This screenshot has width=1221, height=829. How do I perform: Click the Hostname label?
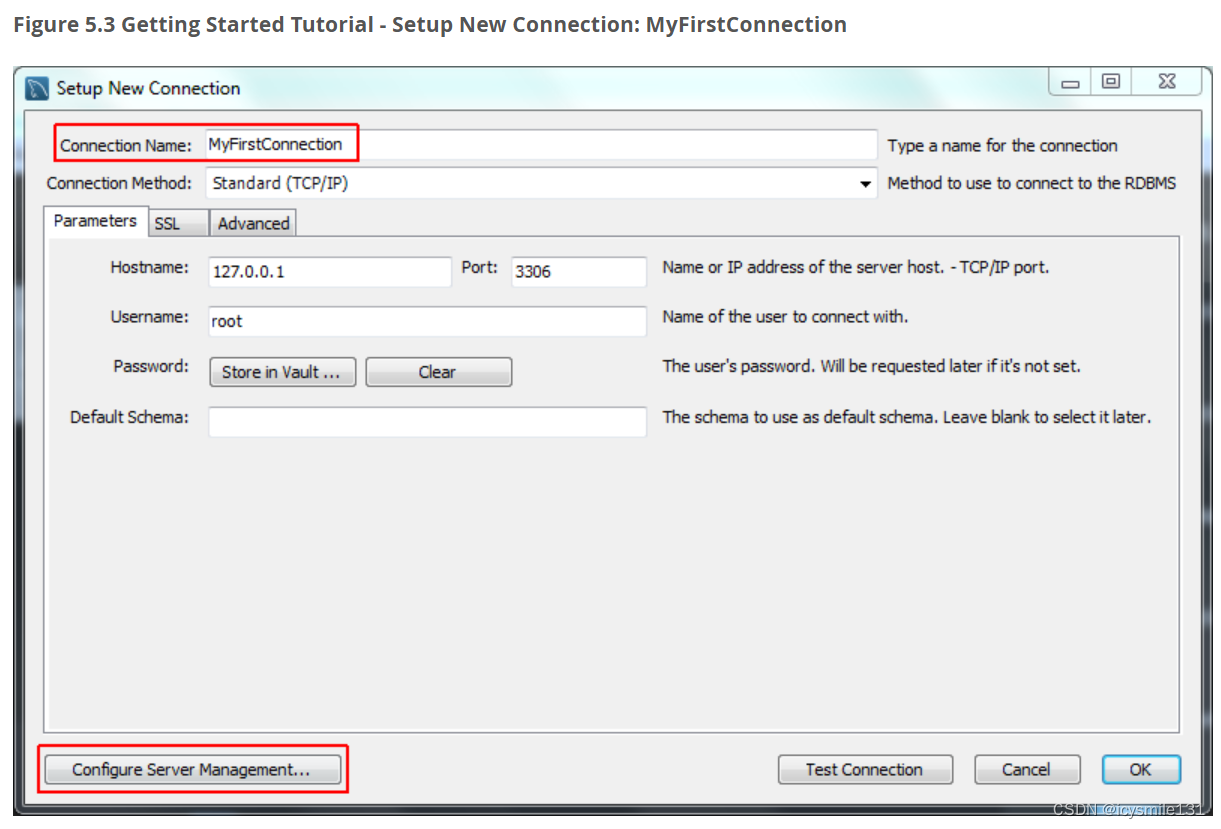[x=149, y=267]
